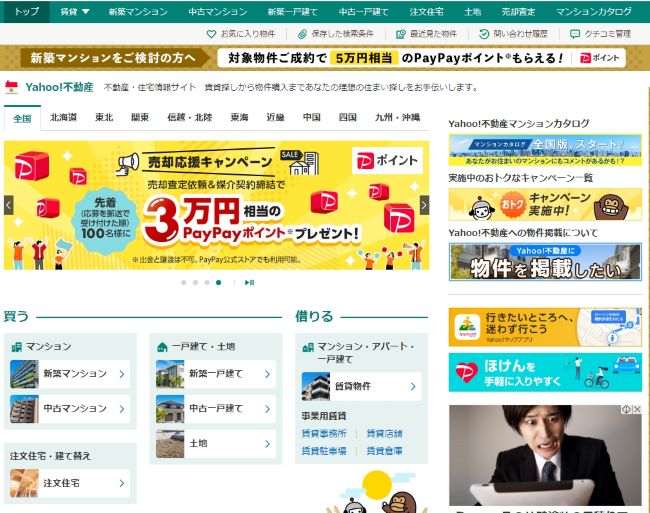The height and width of the screenshot is (513, 650).
Task: Show the next carousel slide
Action: (424, 205)
